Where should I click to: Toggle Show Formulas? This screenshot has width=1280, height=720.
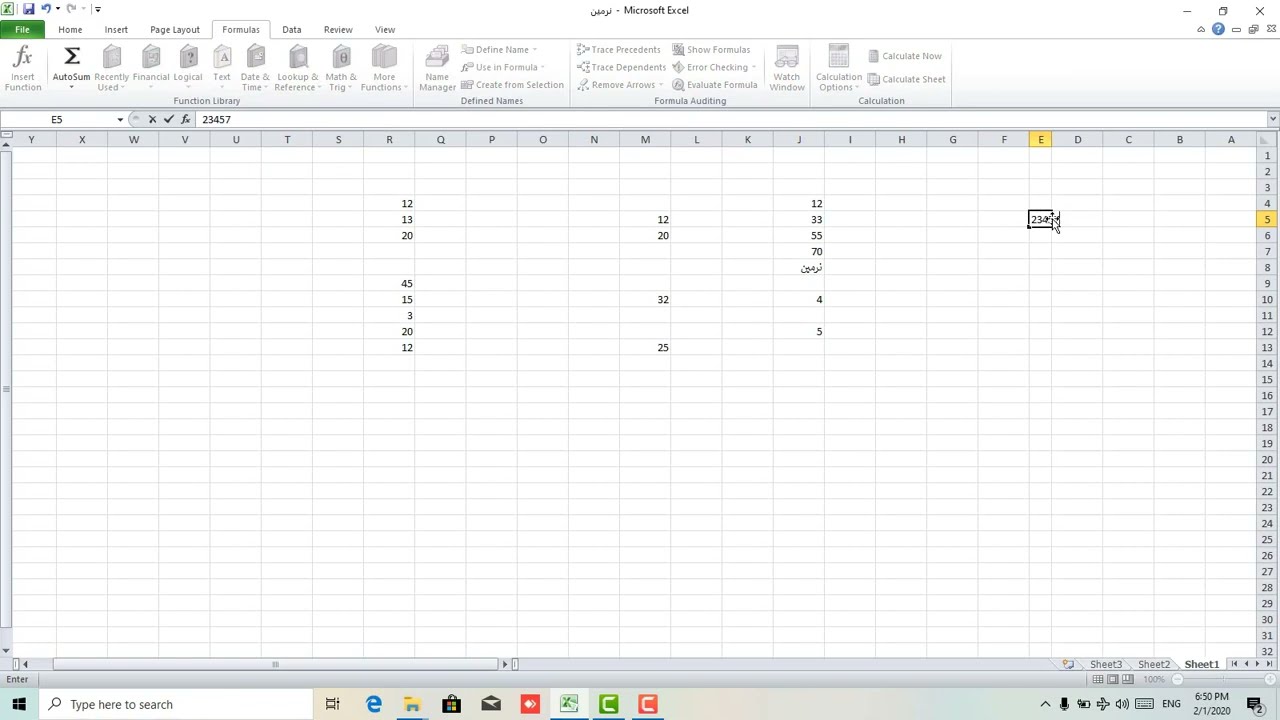[711, 49]
